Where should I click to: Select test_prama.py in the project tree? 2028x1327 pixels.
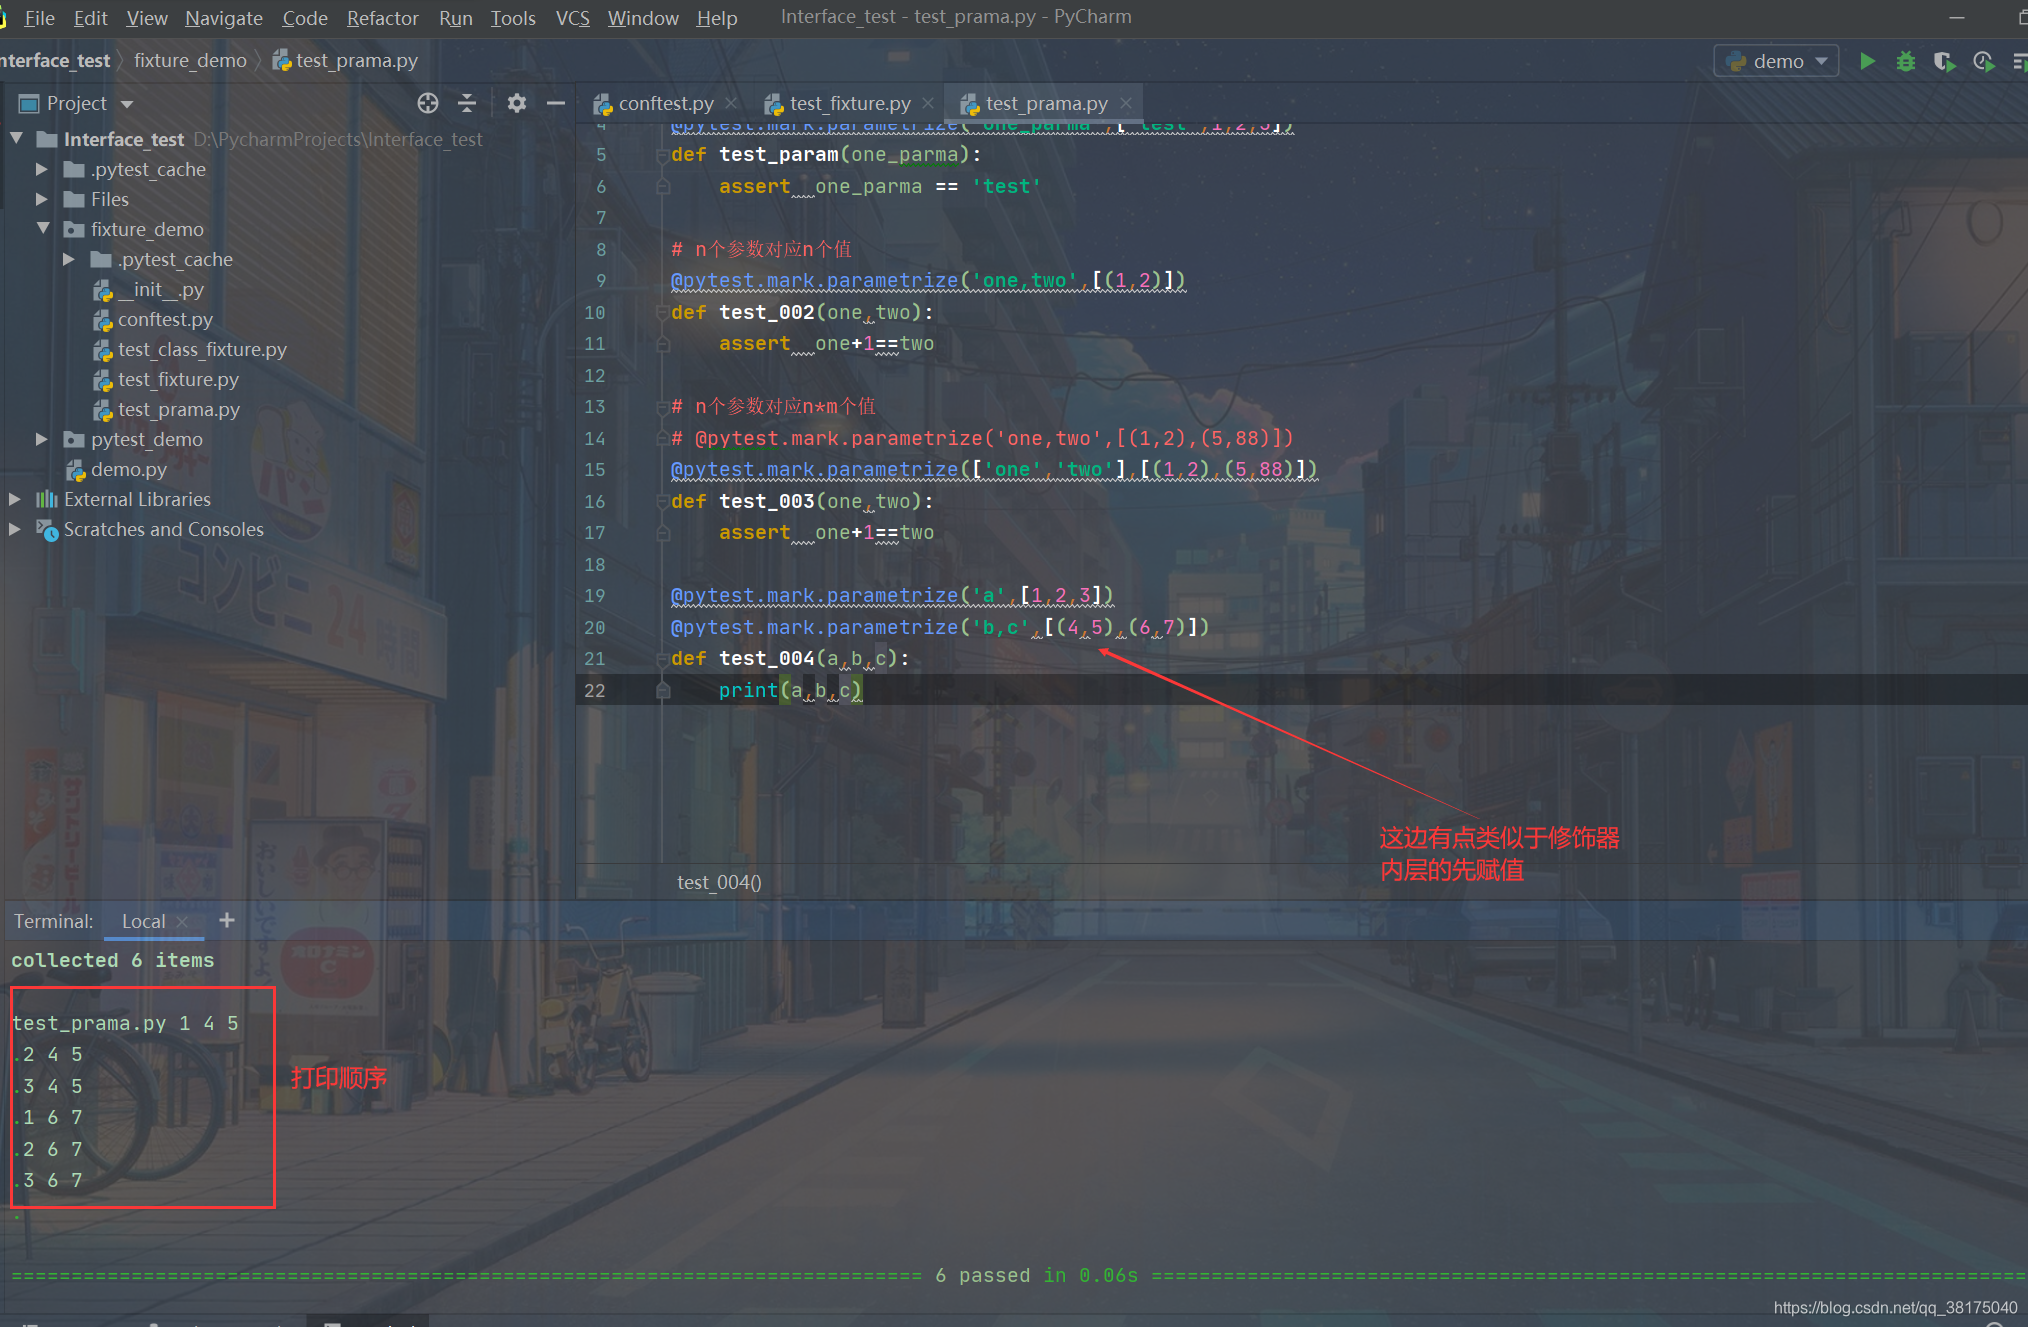(x=178, y=409)
